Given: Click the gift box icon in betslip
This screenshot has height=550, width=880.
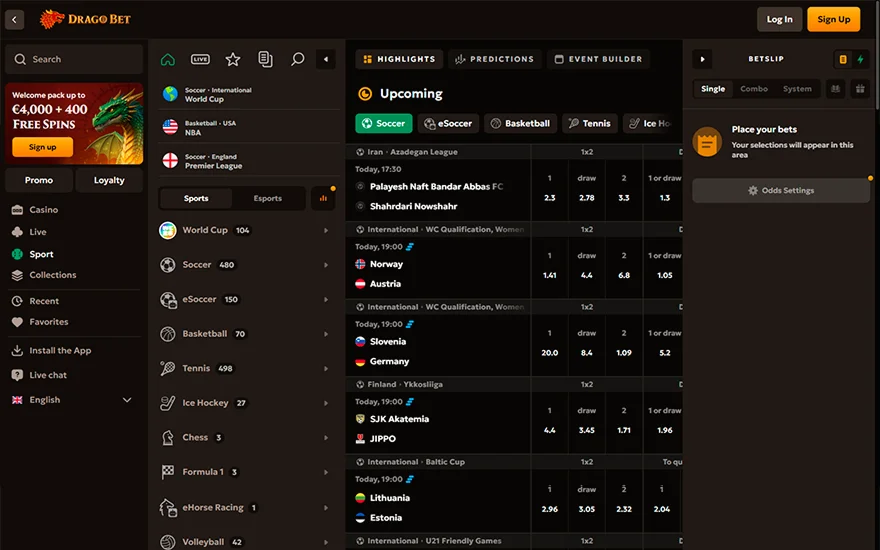Looking at the screenshot, I should [860, 89].
